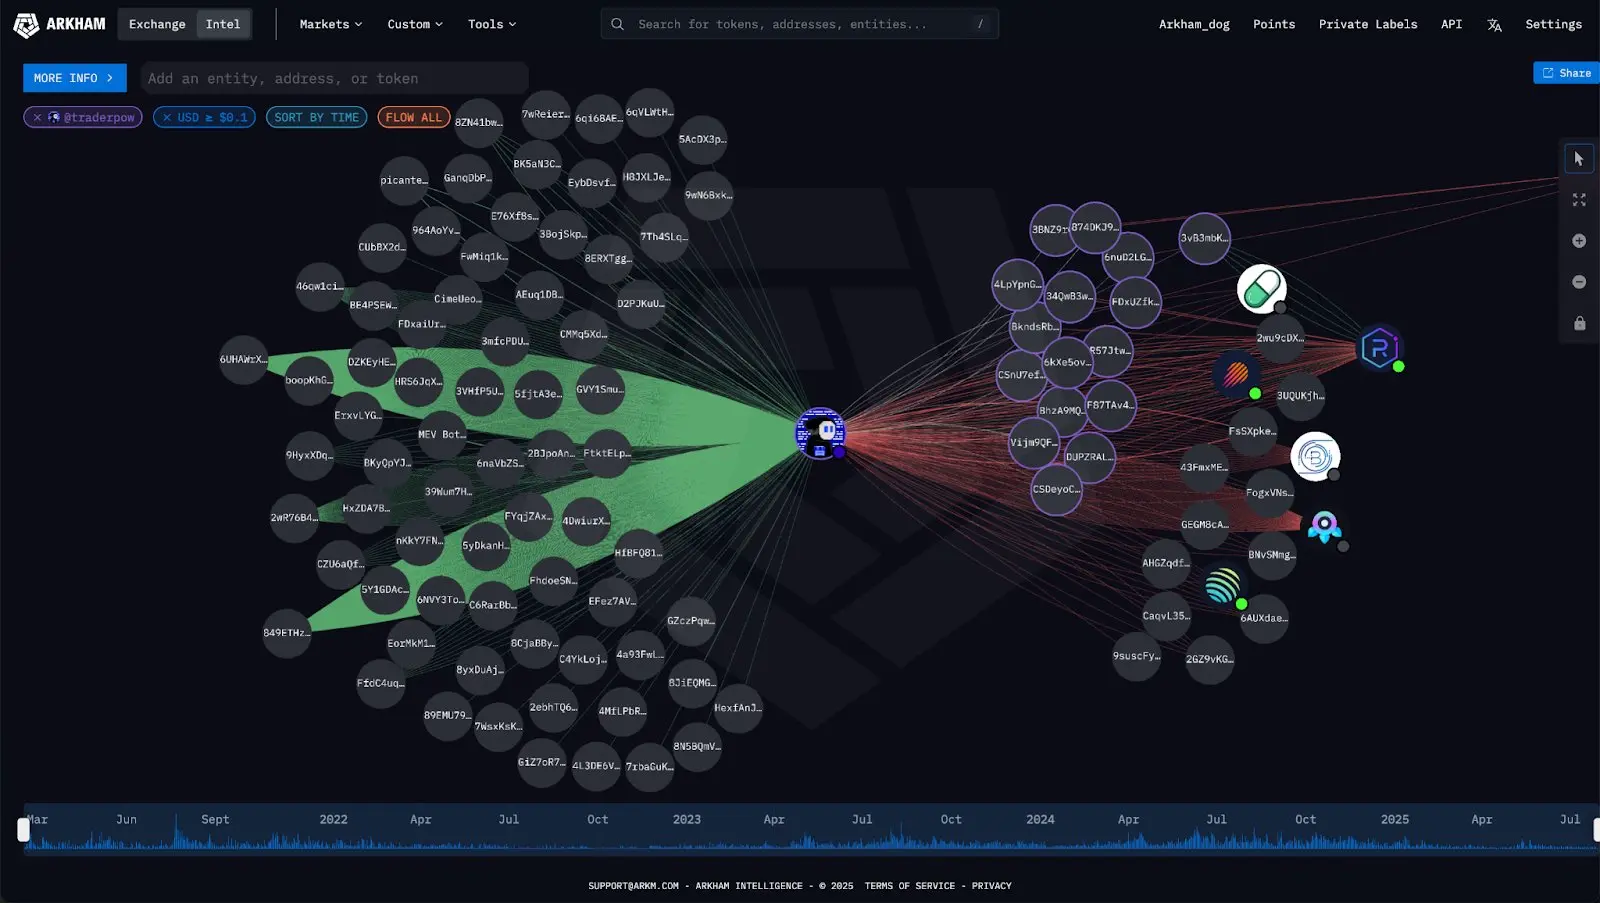Viewport: 1600px width, 903px height.
Task: Focus the main search field
Action: tap(799, 24)
